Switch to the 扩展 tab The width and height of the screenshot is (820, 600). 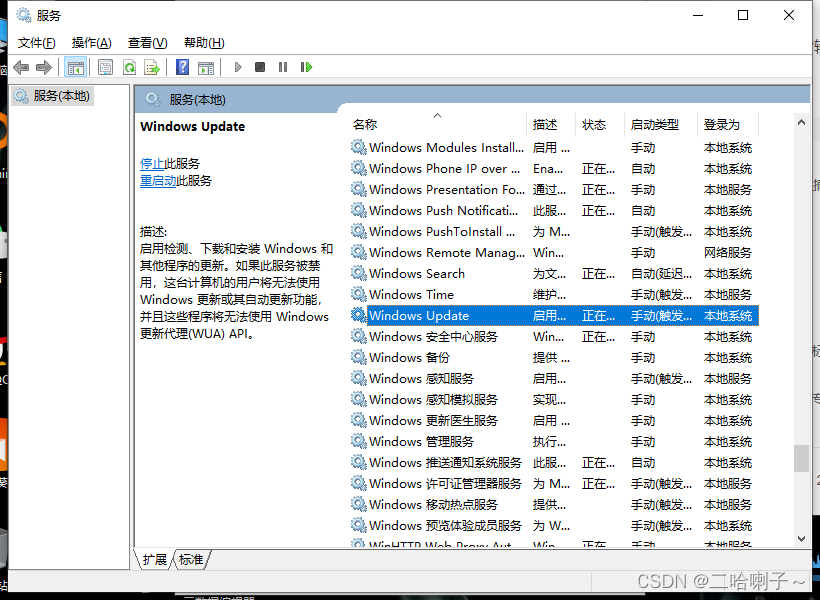point(154,560)
